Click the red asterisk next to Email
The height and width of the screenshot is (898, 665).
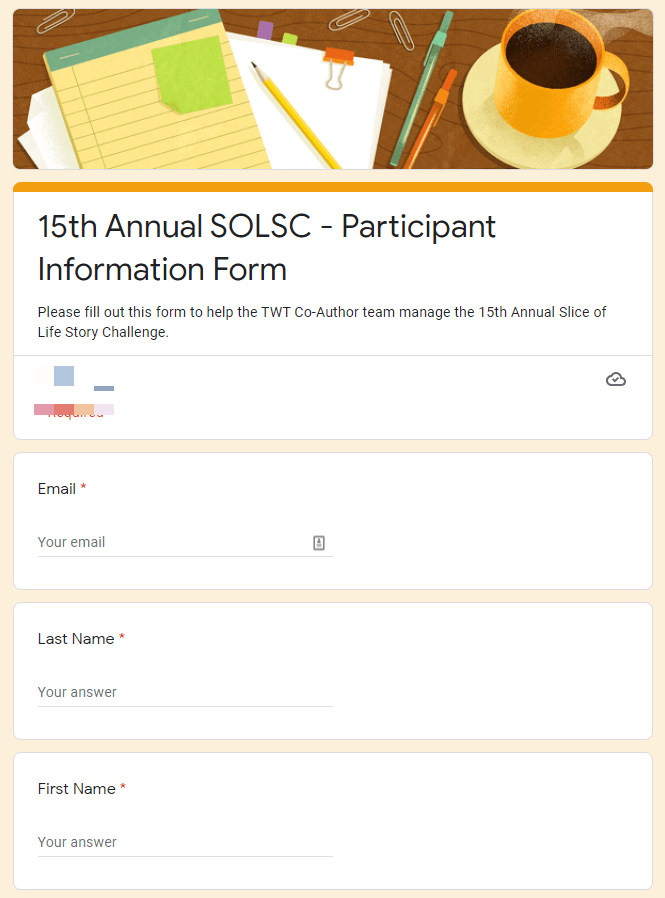84,489
